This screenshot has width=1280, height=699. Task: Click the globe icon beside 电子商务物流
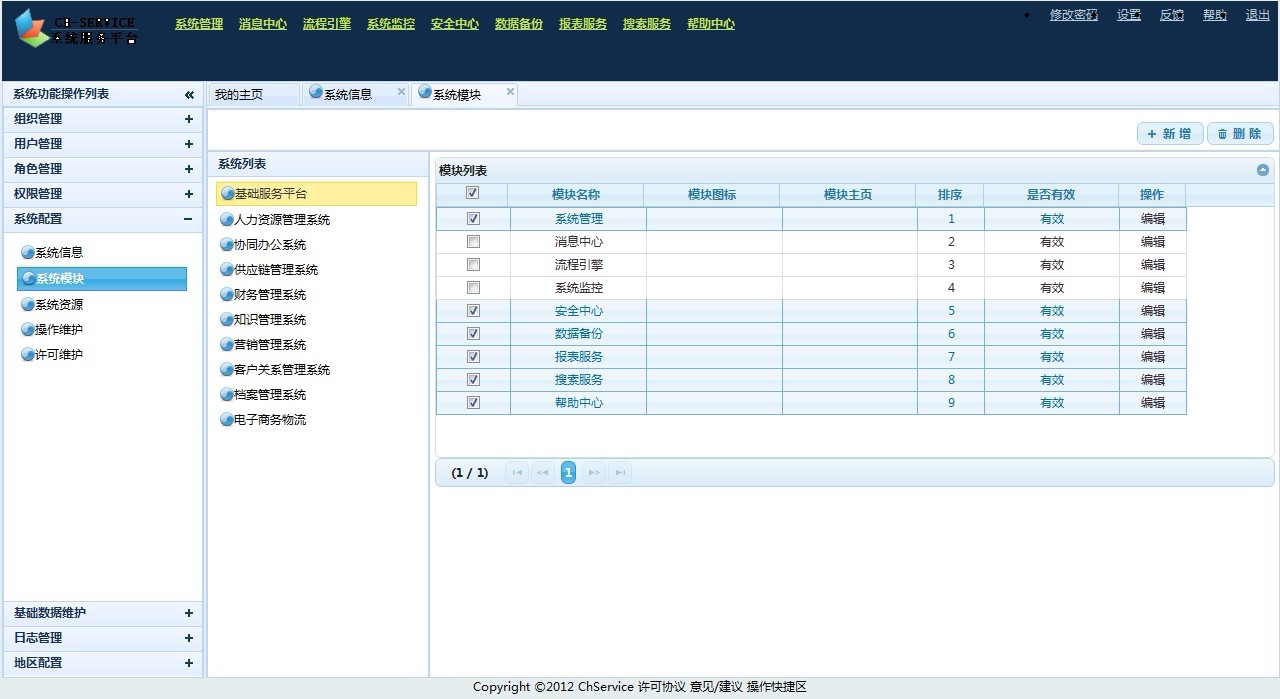(x=226, y=419)
